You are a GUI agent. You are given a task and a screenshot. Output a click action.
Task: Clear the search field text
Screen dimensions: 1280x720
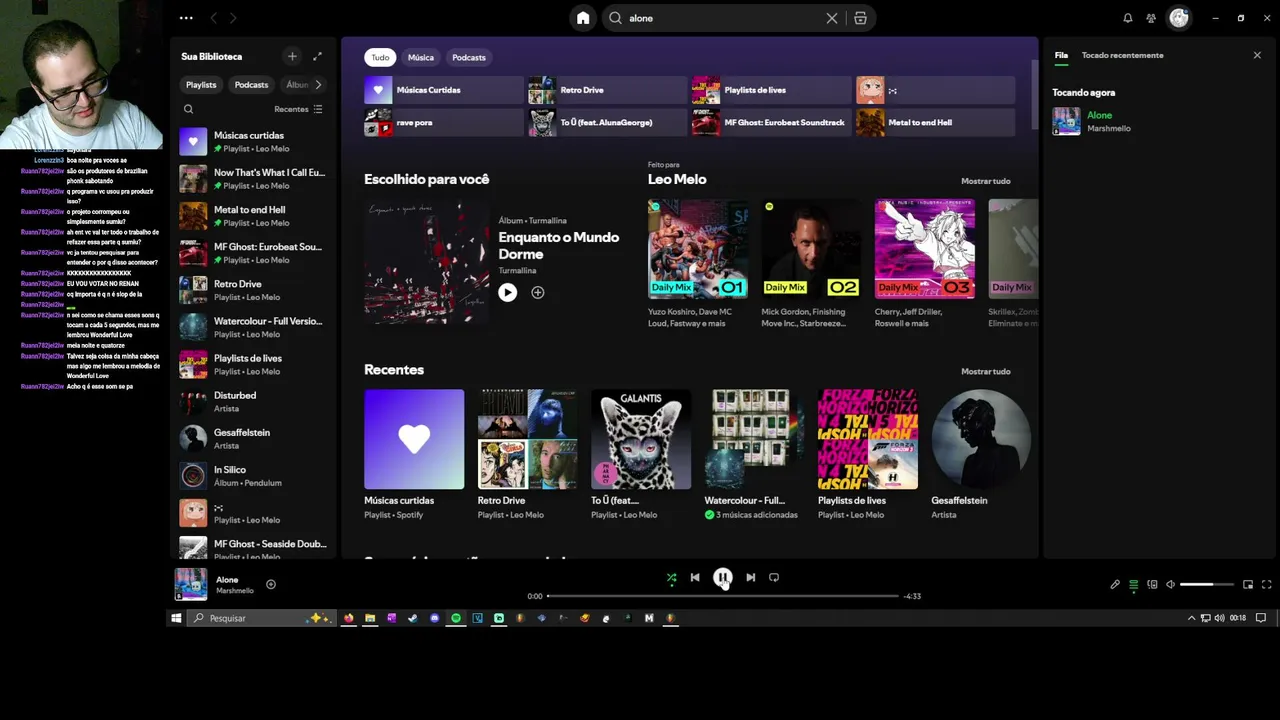point(832,18)
